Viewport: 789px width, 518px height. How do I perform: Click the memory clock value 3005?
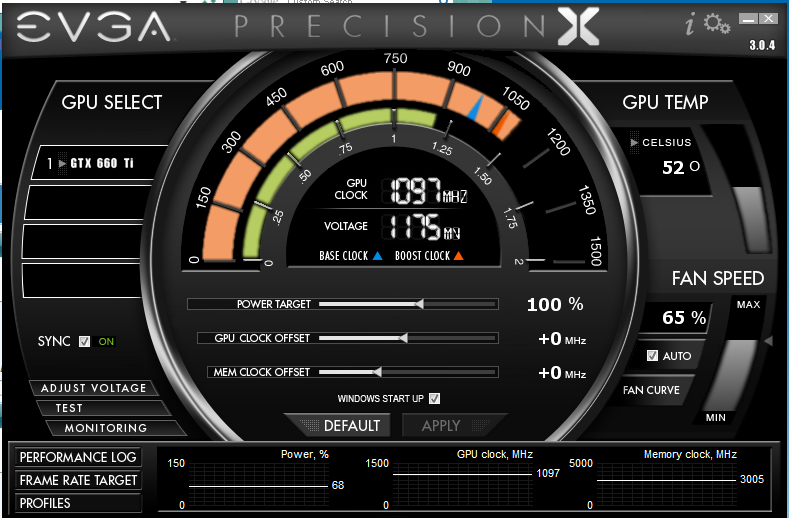752,479
